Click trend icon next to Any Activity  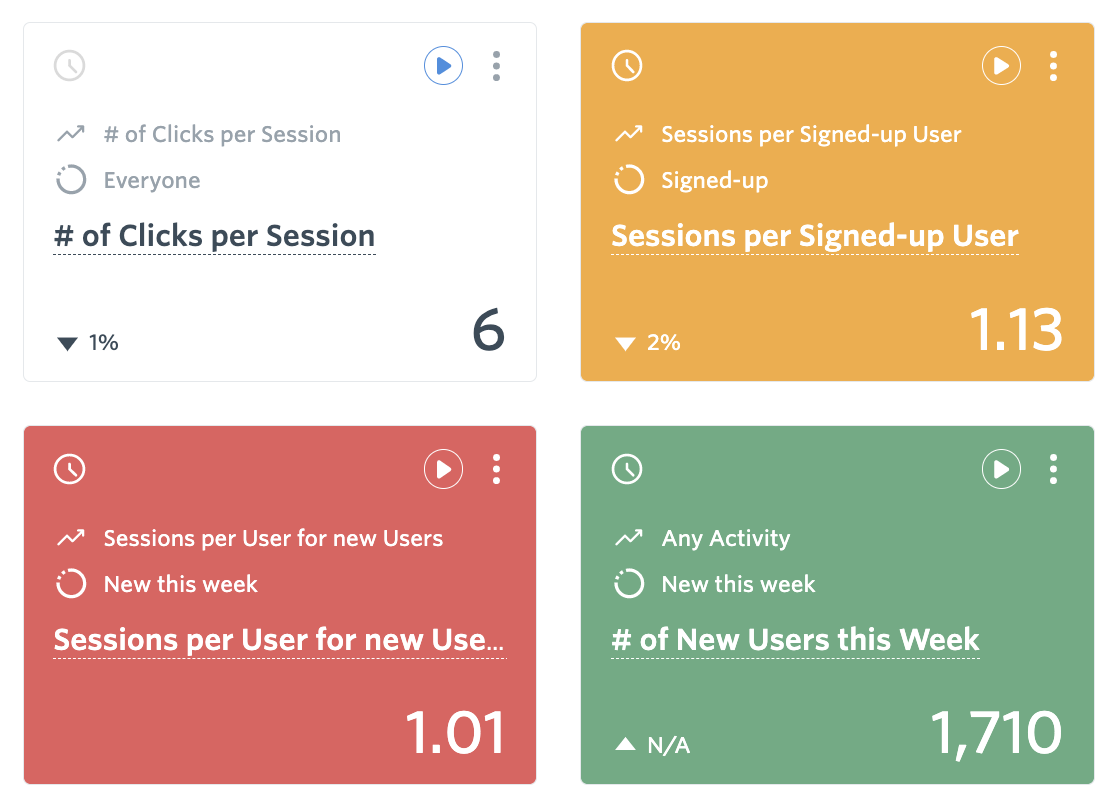click(628, 538)
